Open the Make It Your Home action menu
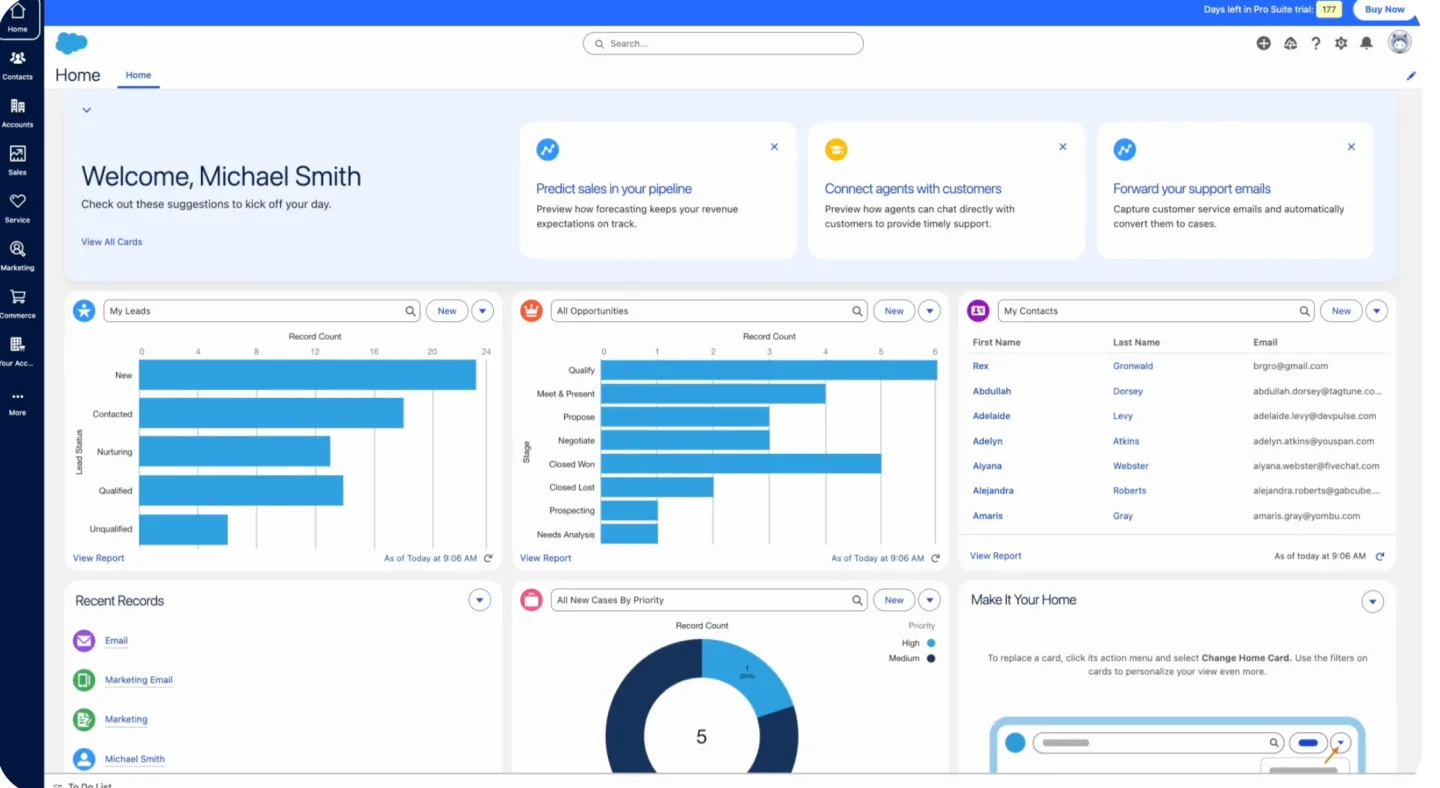This screenshot has height=788, width=1440. 1373,601
